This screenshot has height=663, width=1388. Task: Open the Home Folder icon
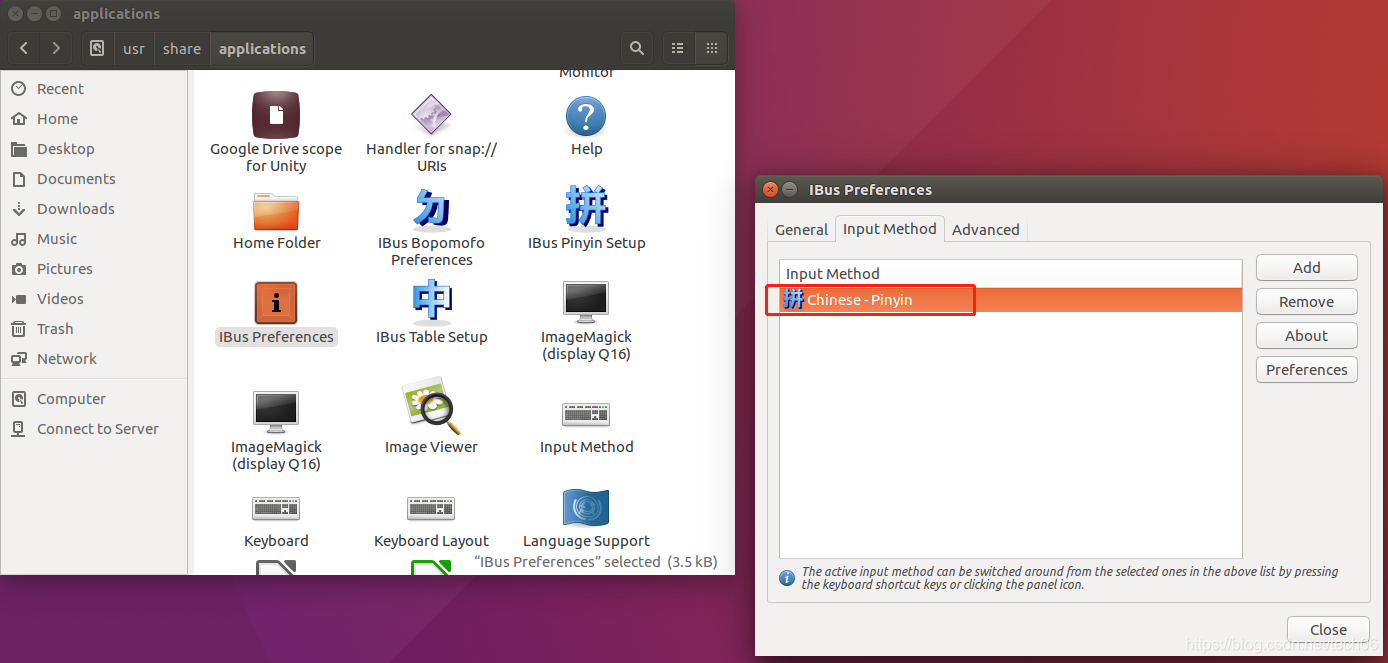pyautogui.click(x=276, y=210)
